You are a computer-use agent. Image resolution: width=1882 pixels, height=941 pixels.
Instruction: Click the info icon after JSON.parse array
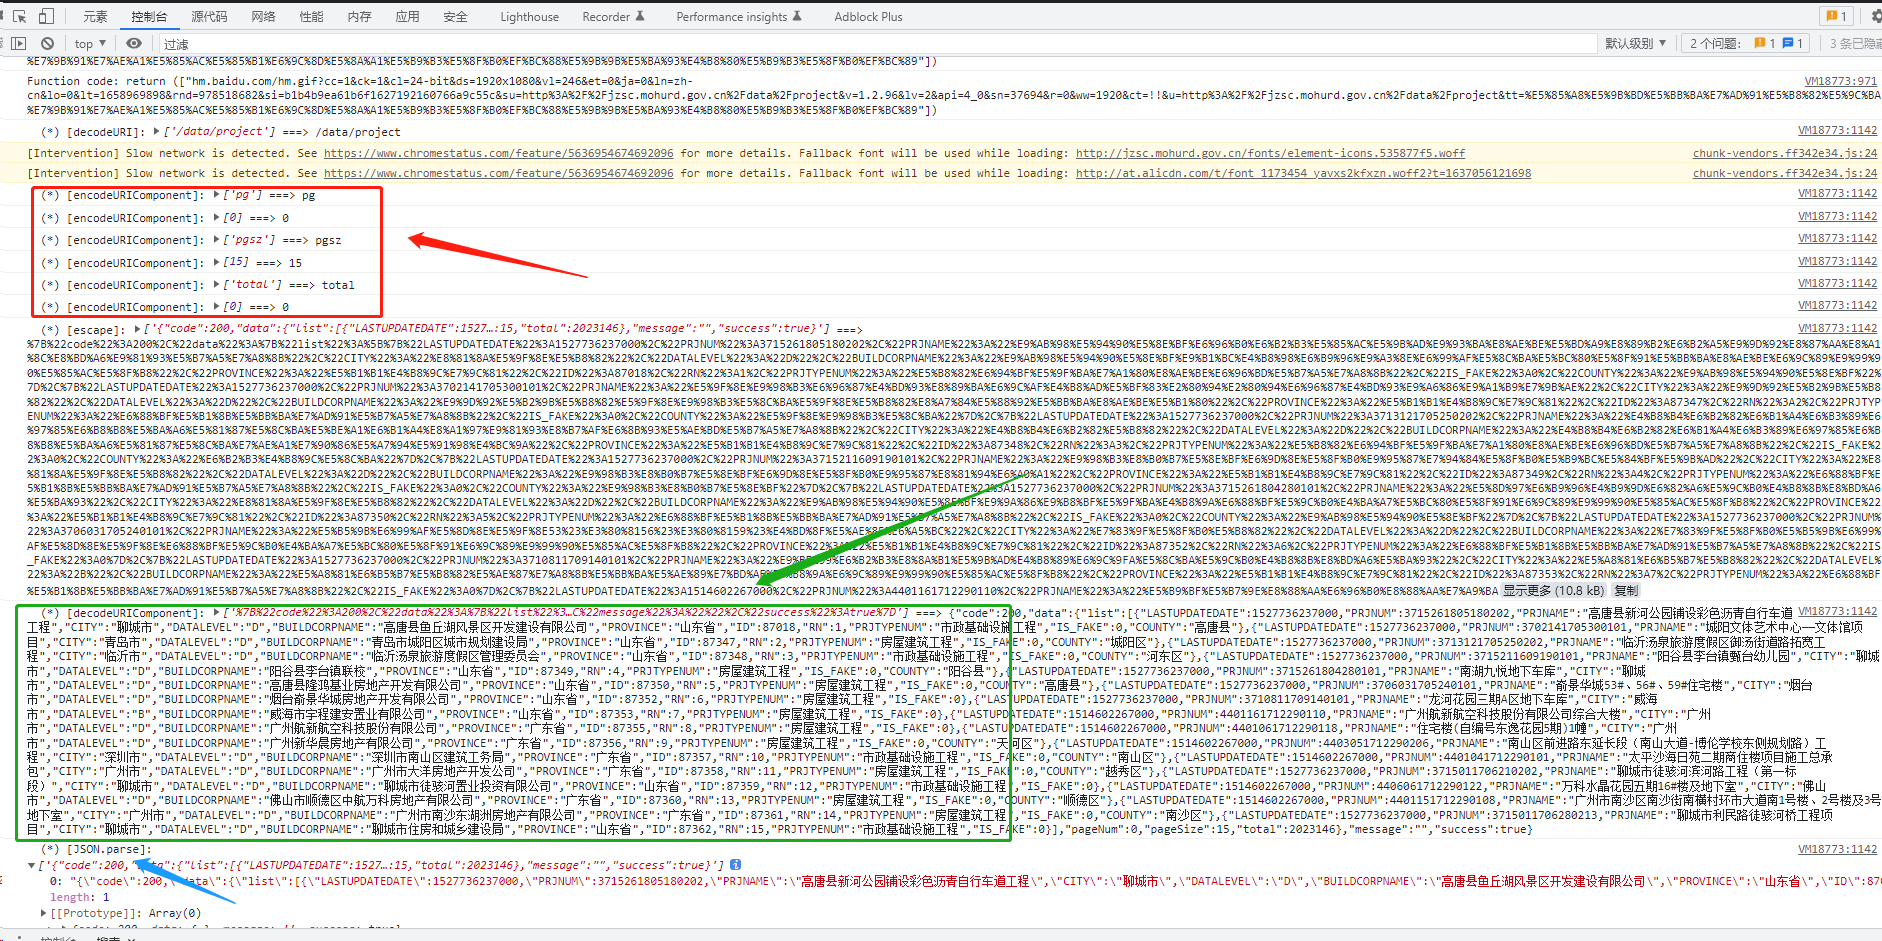point(735,865)
